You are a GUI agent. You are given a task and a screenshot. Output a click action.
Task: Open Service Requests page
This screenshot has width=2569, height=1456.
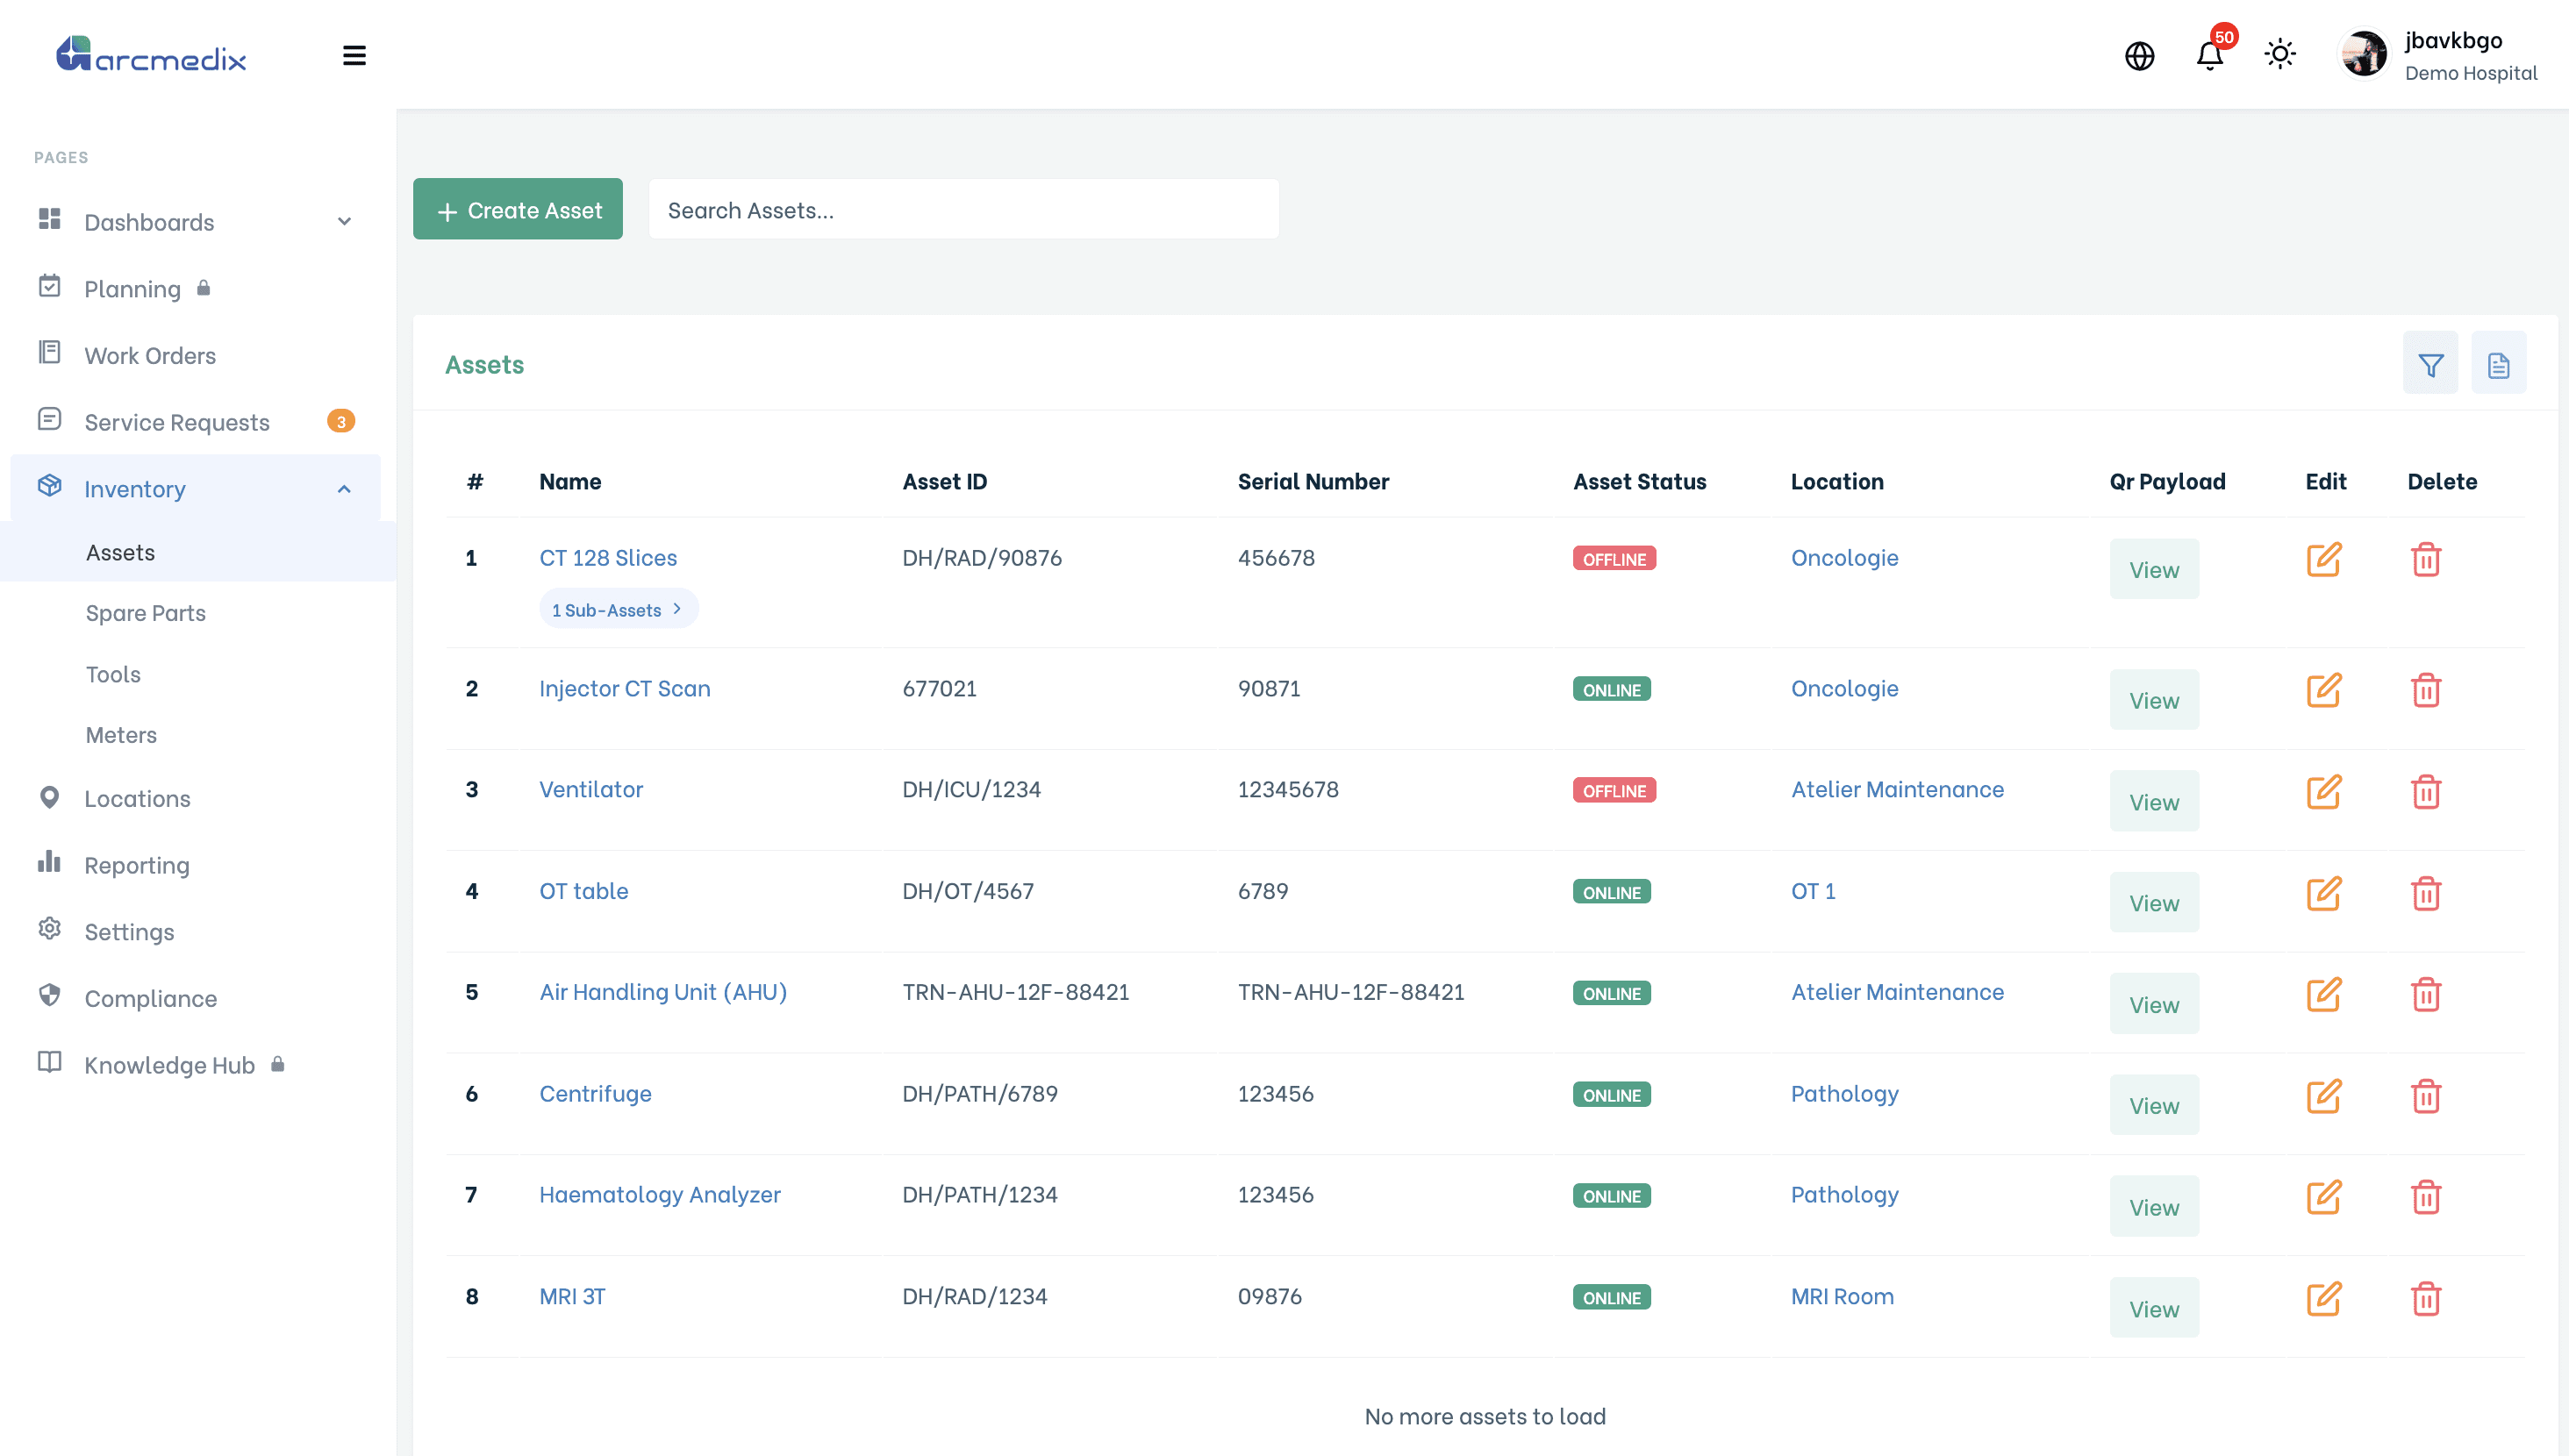click(177, 421)
